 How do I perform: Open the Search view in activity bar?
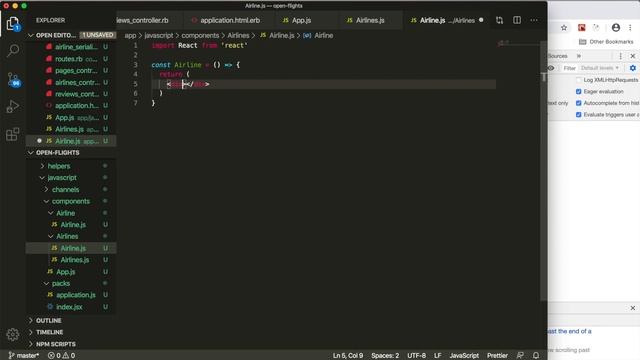[x=13, y=51]
